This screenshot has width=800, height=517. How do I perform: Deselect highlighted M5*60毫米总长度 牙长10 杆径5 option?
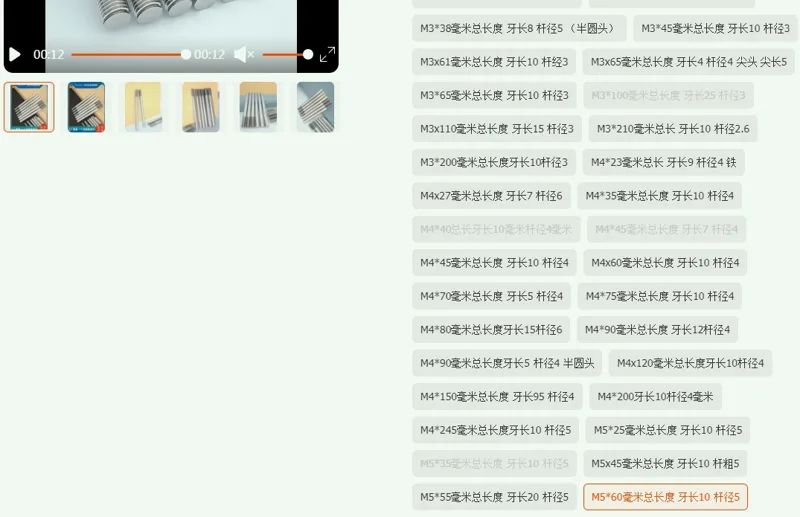click(x=665, y=497)
